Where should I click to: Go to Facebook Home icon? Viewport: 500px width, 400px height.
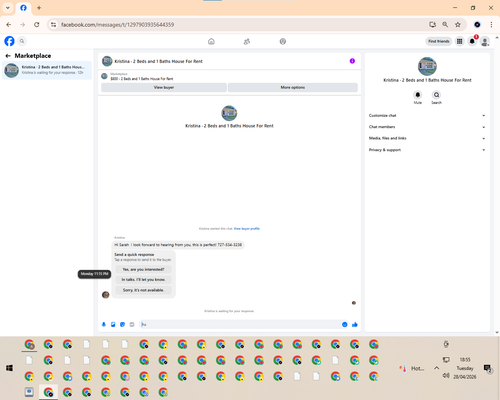211,41
